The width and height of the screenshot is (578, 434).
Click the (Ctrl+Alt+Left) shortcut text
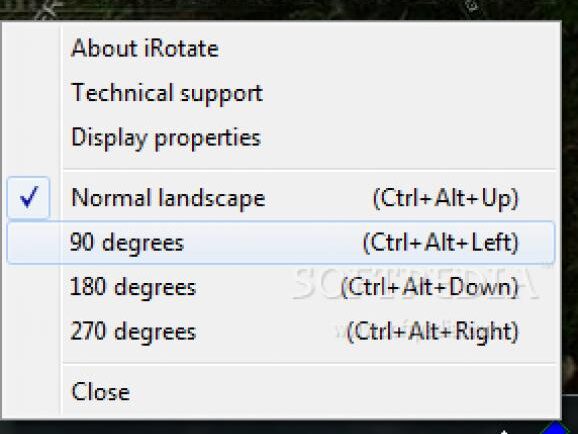(441, 243)
